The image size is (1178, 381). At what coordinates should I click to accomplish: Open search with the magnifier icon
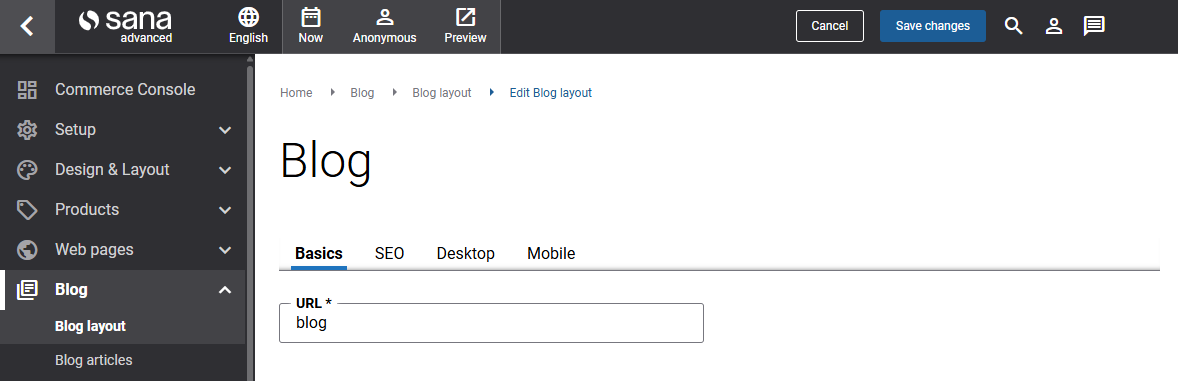[1013, 26]
